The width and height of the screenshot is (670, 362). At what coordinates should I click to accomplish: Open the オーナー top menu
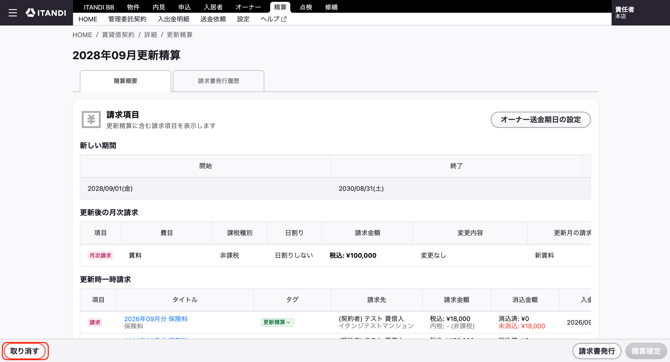[248, 7]
